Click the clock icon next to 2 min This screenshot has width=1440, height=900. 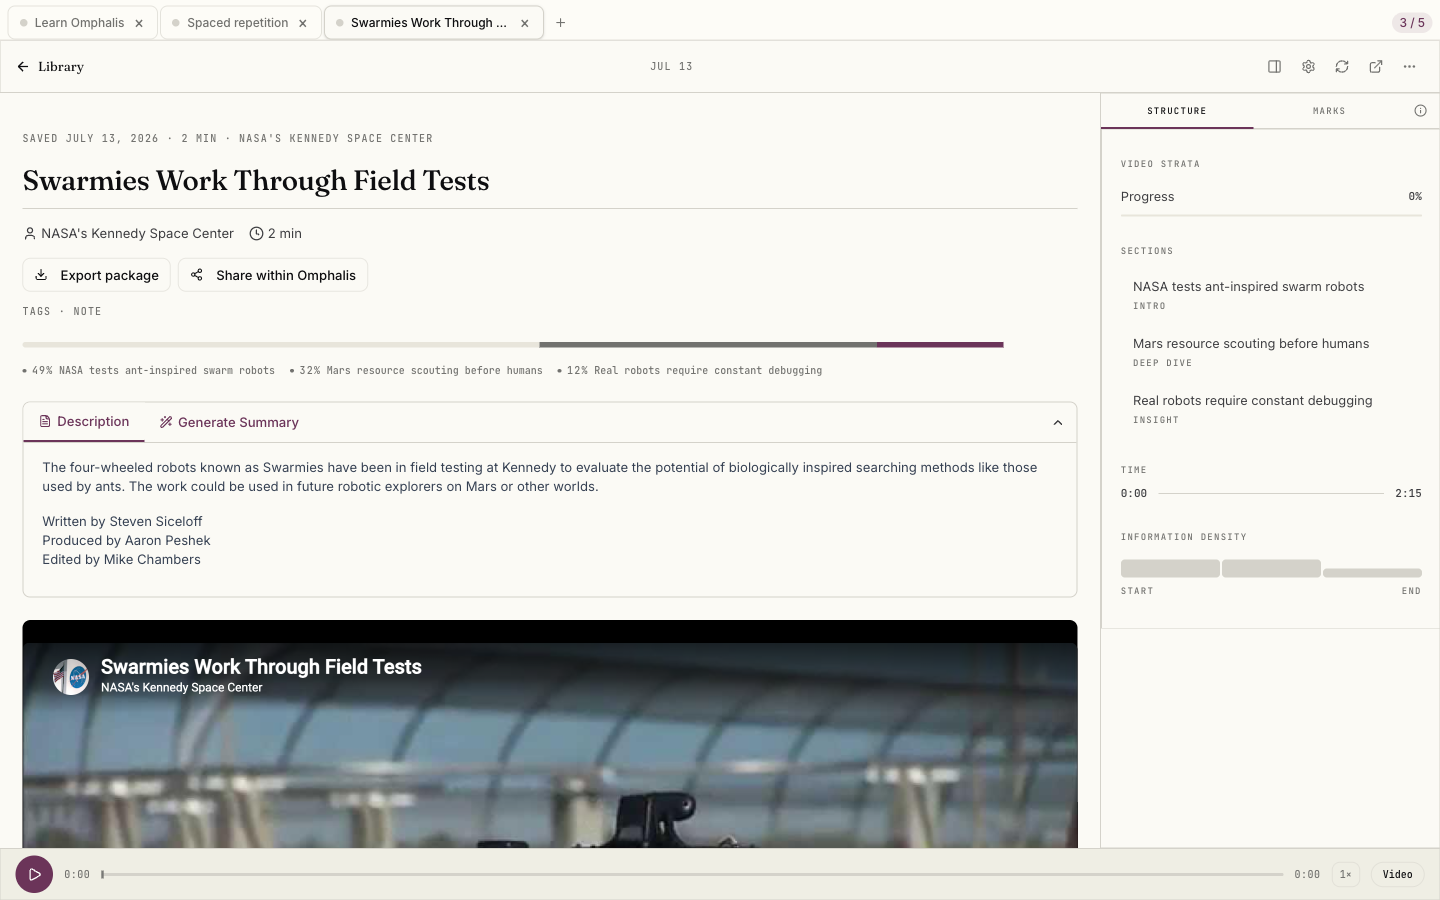click(256, 234)
